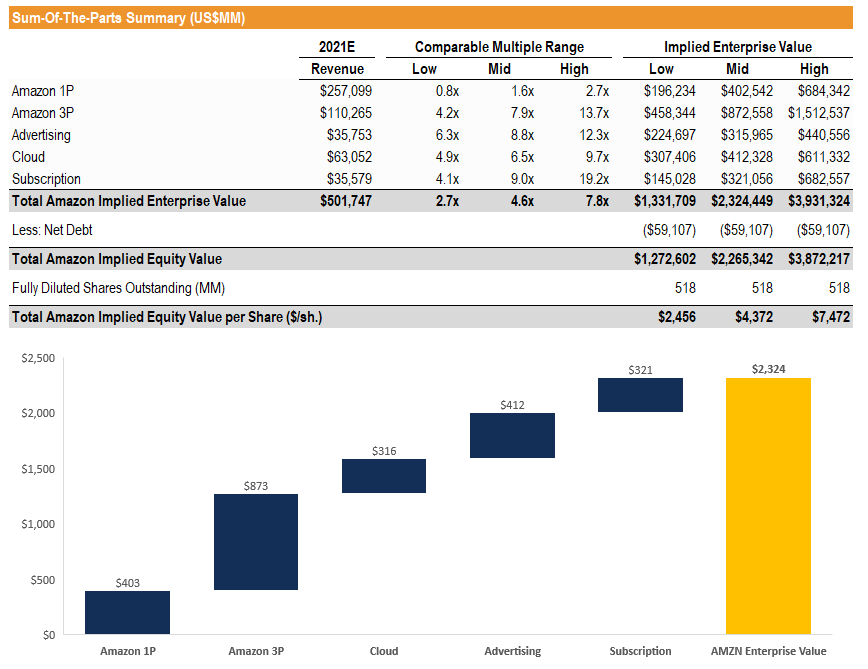This screenshot has width=868, height=669.
Task: Click total high multiple 7.8x
Action: 597,201
